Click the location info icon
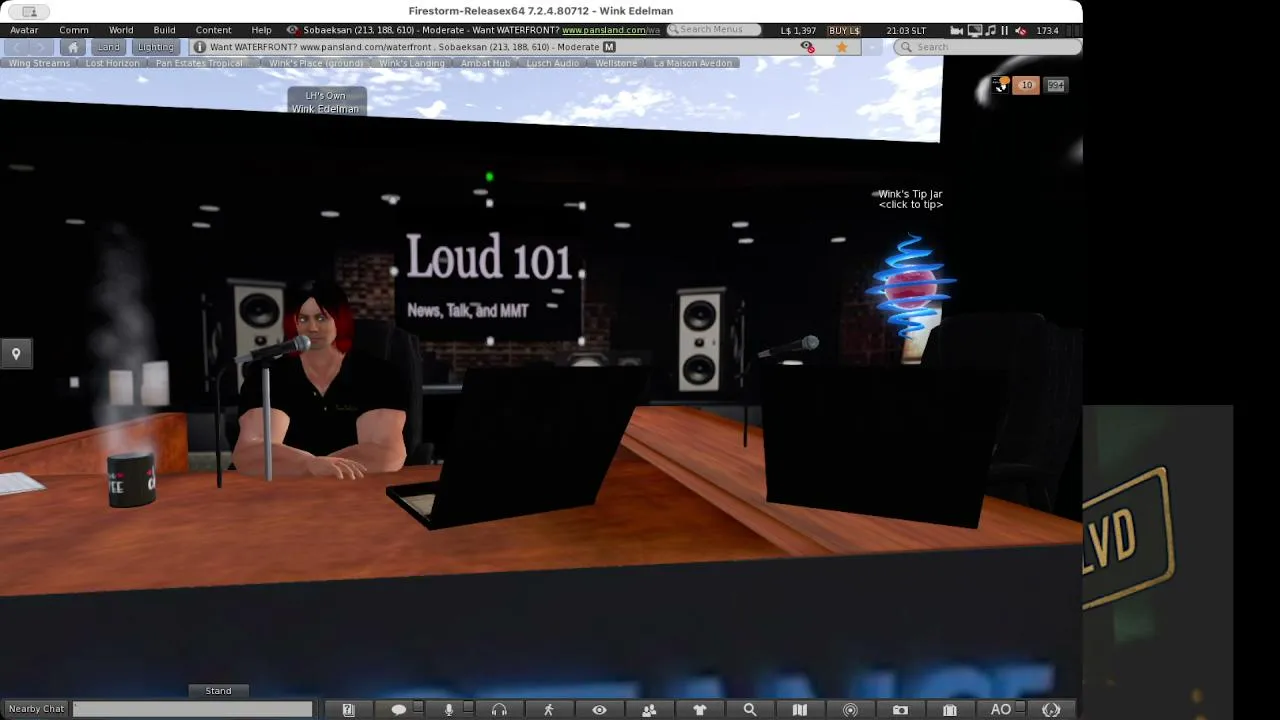The width and height of the screenshot is (1280, 720). click(x=200, y=47)
